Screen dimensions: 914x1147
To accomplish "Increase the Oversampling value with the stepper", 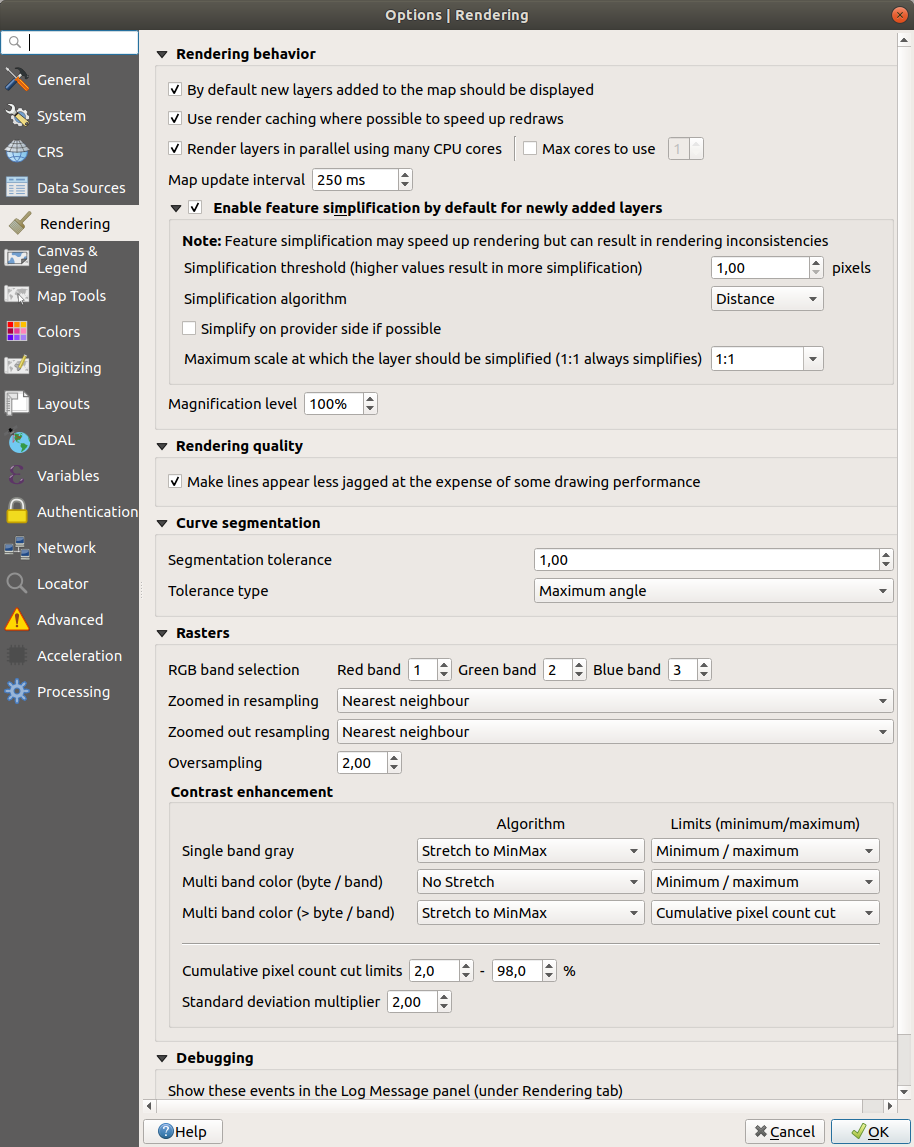I will [x=394, y=757].
